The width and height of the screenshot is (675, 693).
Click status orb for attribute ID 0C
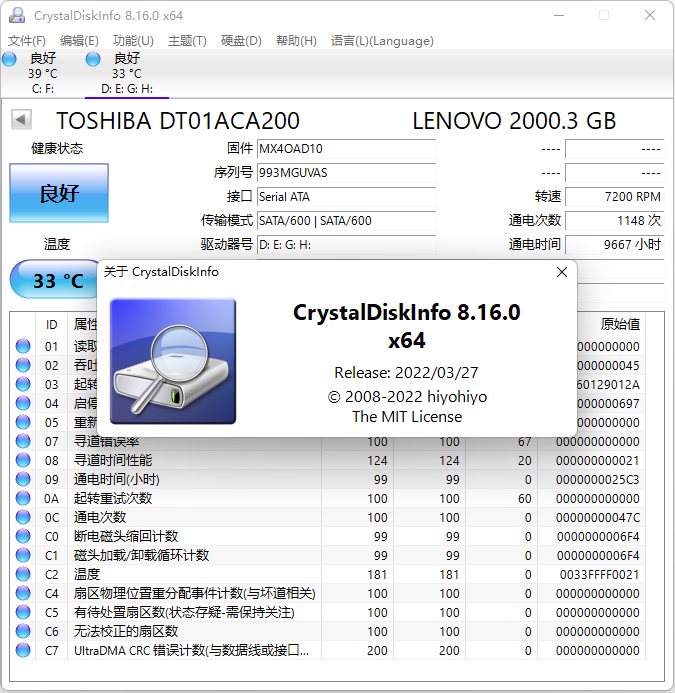click(x=23, y=517)
